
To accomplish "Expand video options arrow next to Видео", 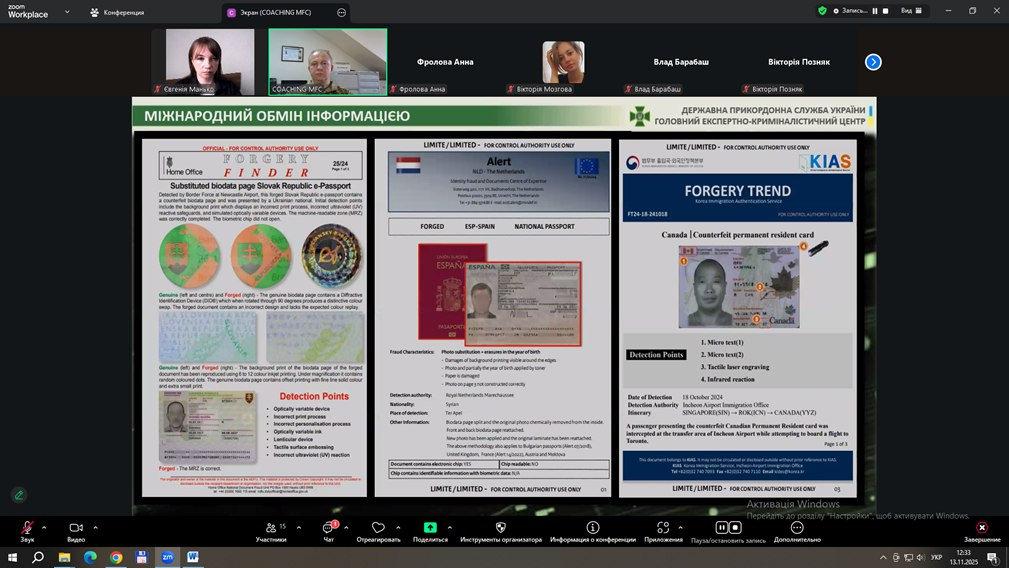I will click(x=95, y=527).
